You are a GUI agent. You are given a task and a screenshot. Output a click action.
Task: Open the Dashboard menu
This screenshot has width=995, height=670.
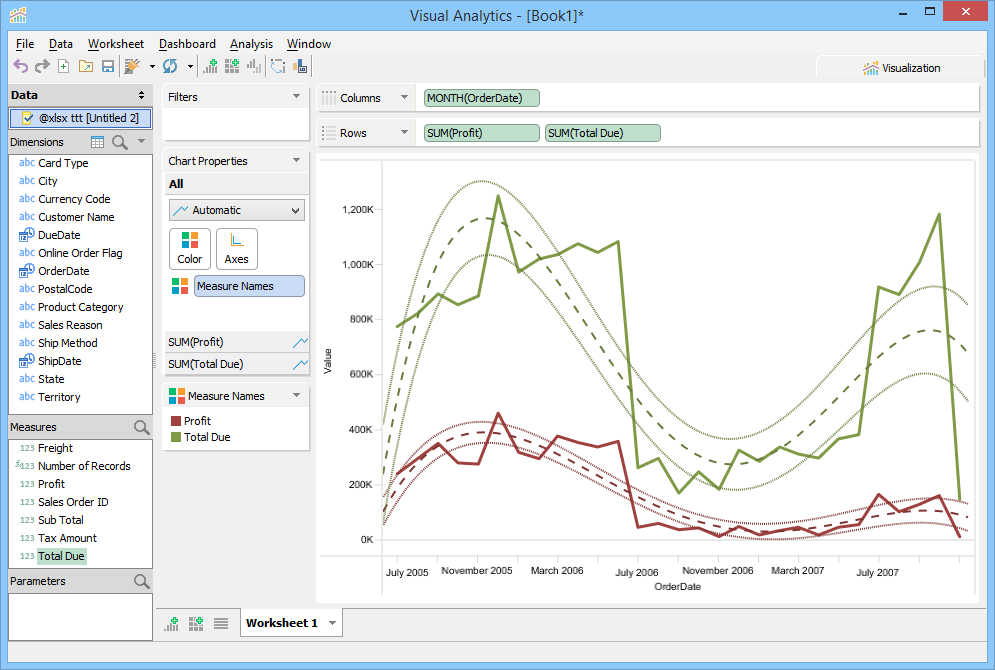click(x=187, y=44)
